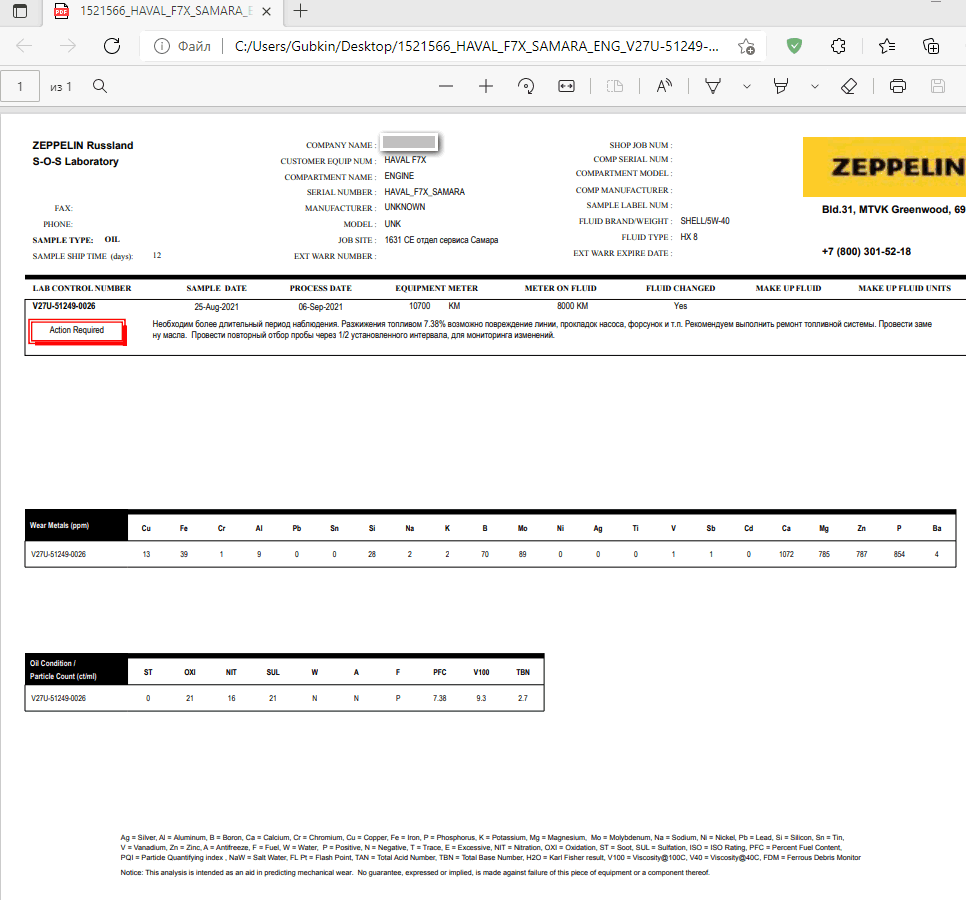The width and height of the screenshot is (966, 900).
Task: Click the phone number +7 (800) 301-52-18
Action: [x=866, y=251]
